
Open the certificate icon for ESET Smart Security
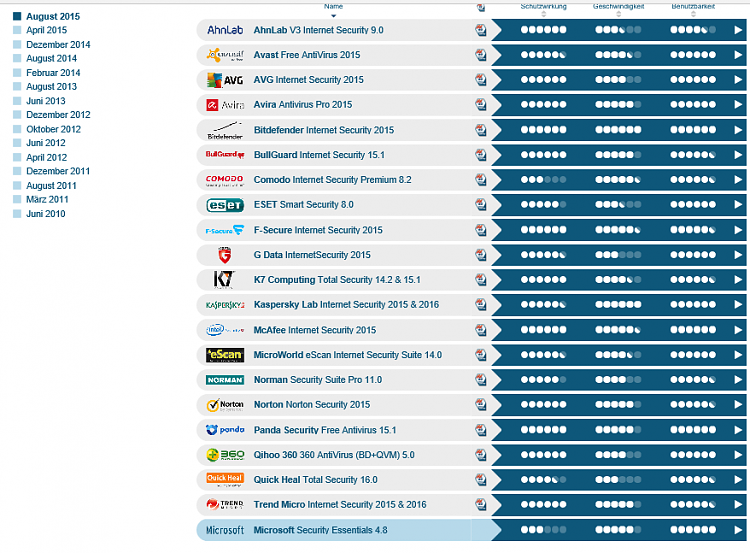click(x=481, y=205)
